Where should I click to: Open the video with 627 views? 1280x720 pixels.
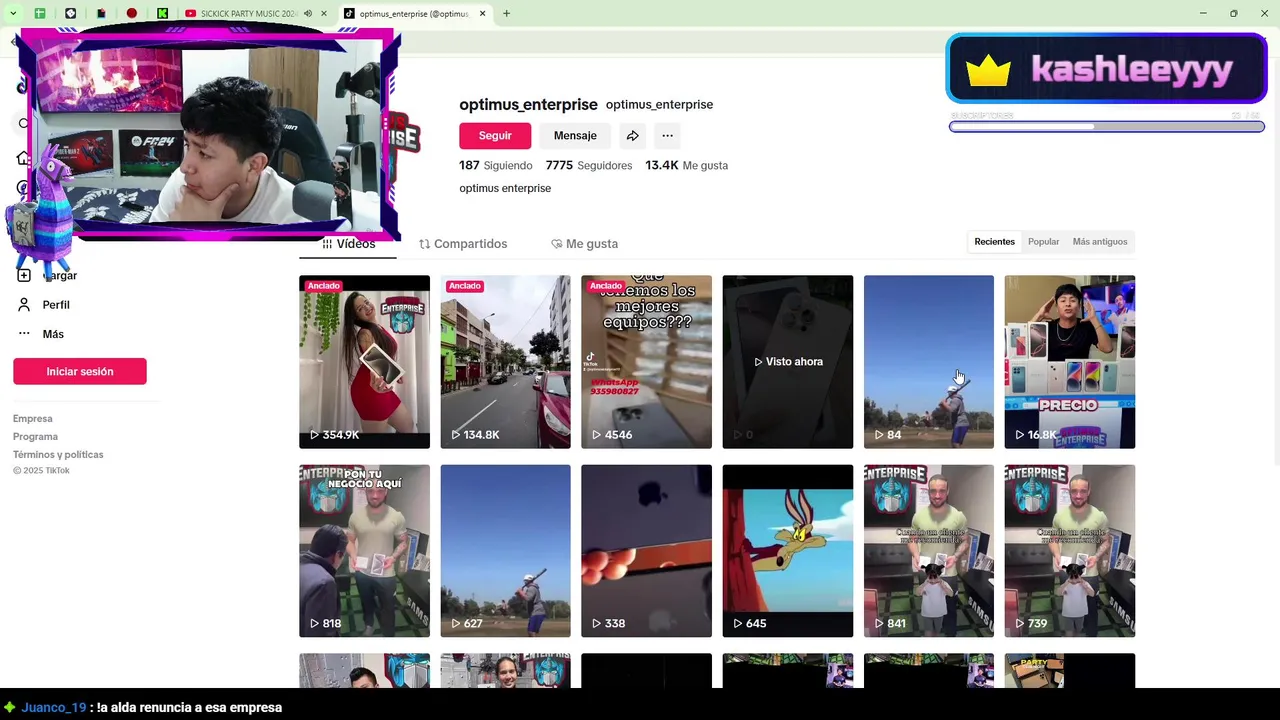[505, 551]
